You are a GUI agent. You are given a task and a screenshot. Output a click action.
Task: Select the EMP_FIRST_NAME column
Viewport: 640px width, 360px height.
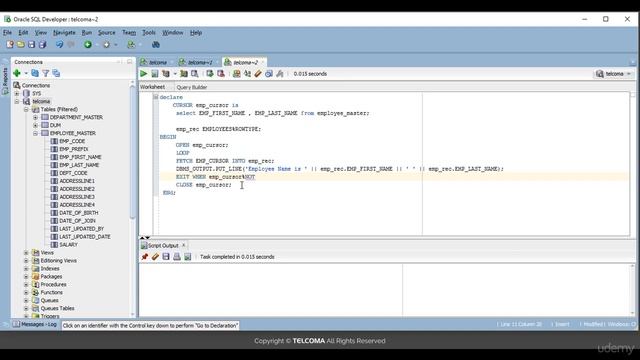(x=80, y=157)
